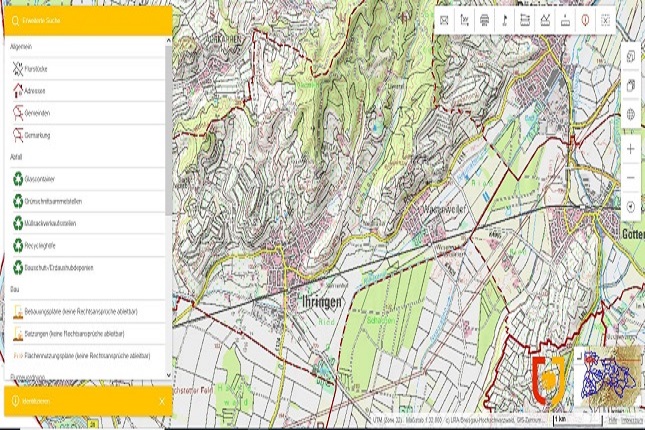Click the envelope icon in the top toolbar
This screenshot has width=645, height=430.
pos(444,20)
